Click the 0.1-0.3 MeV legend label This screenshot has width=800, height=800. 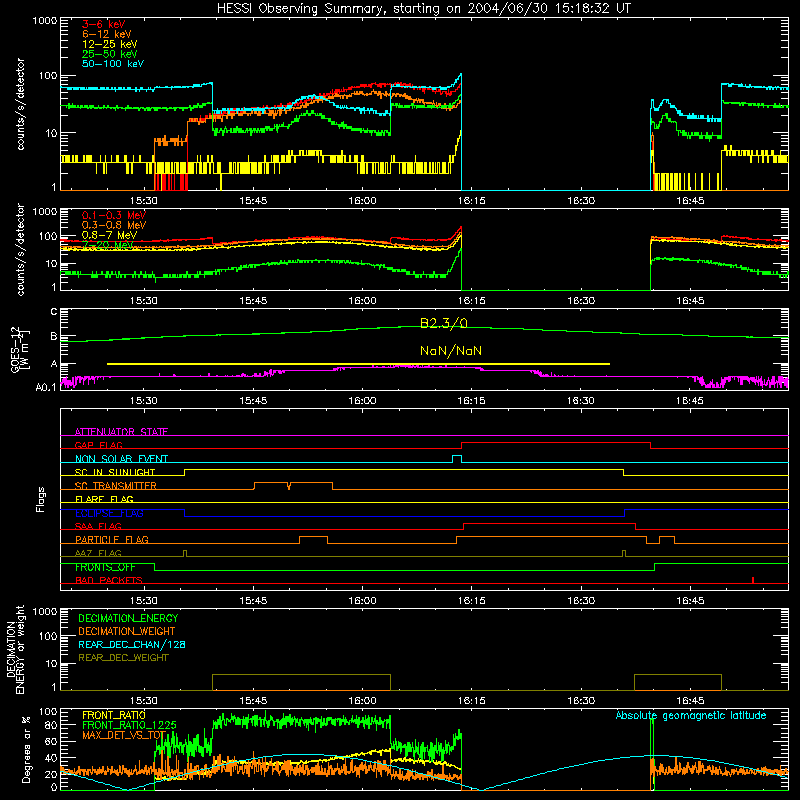click(114, 215)
